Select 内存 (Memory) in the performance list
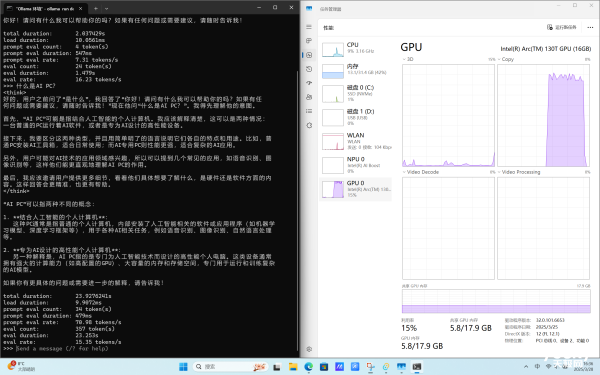 (x=356, y=70)
